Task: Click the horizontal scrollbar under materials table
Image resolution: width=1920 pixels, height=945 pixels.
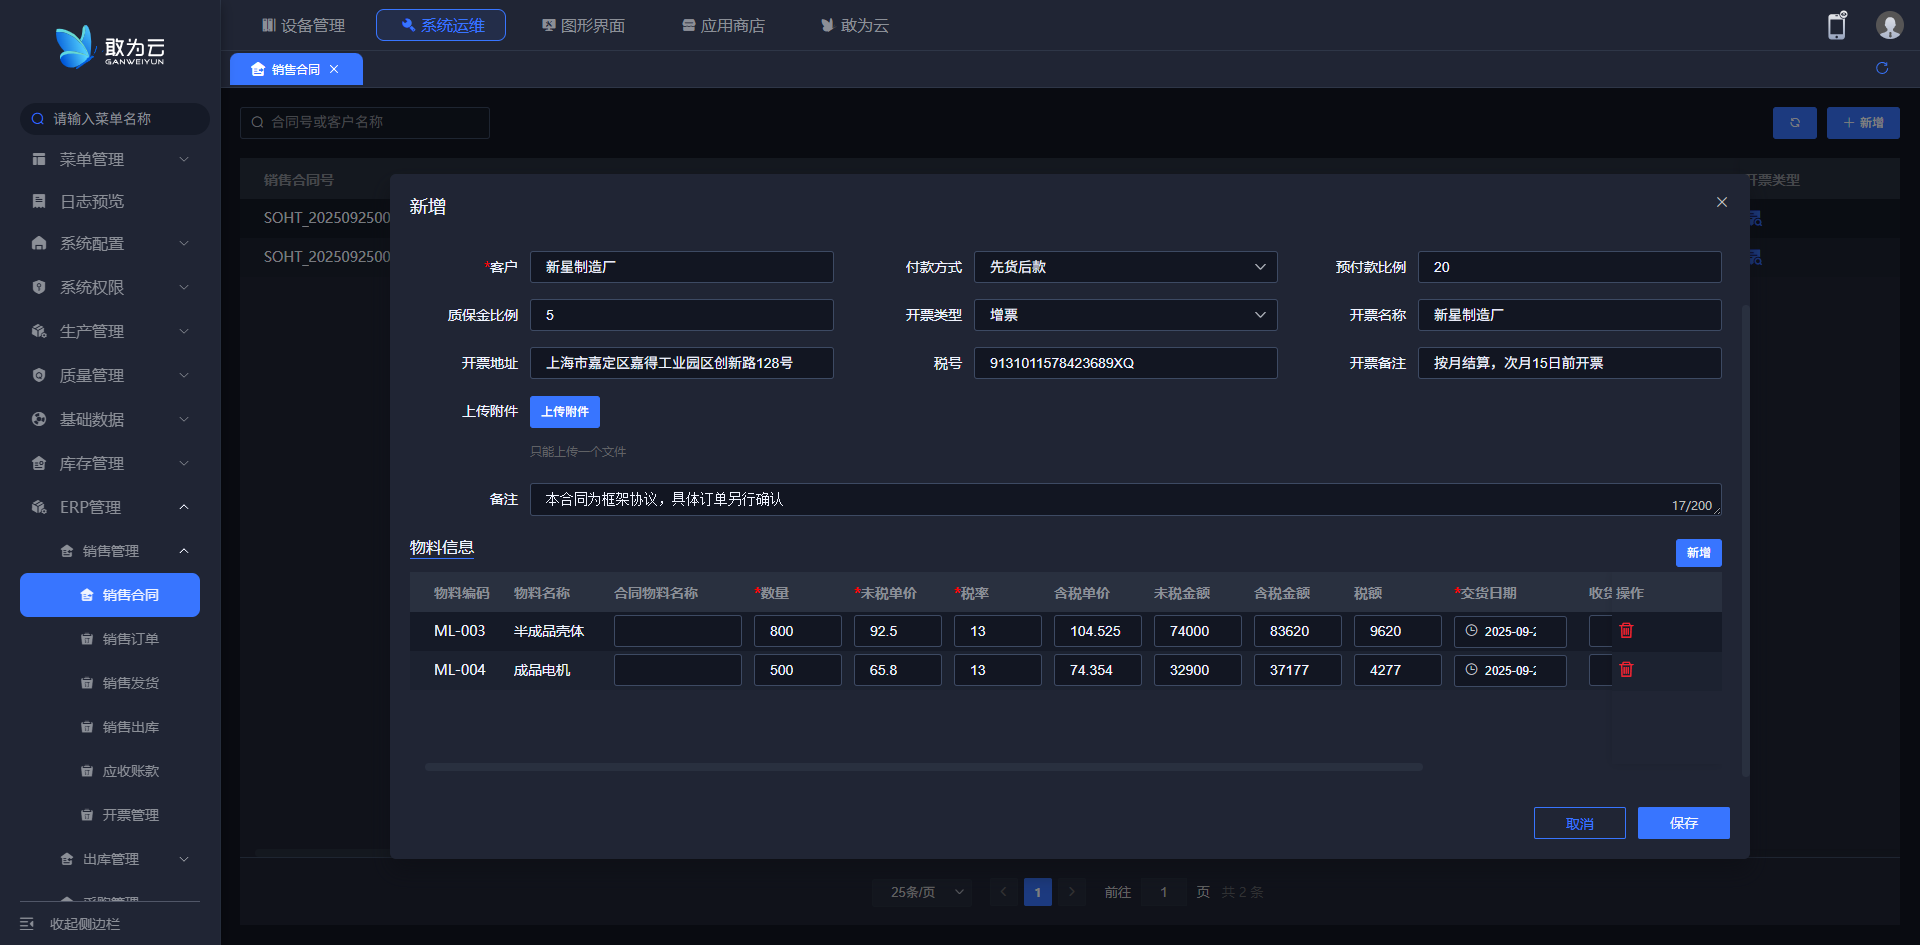Action: point(922,767)
